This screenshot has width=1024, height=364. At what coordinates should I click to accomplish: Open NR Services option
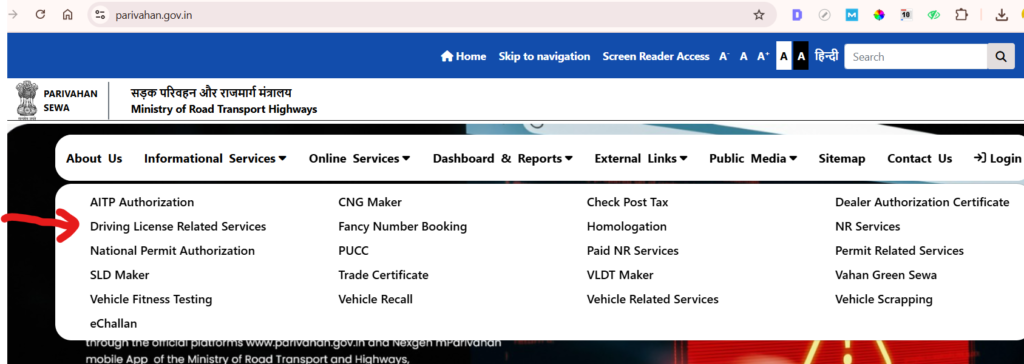[x=867, y=226]
